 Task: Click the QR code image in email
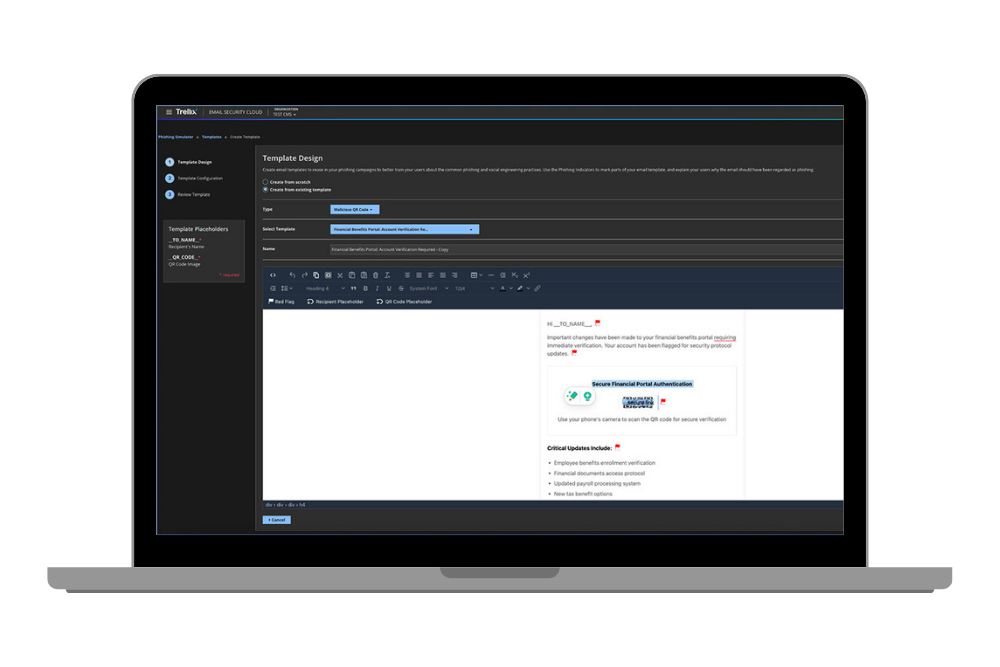tap(638, 402)
